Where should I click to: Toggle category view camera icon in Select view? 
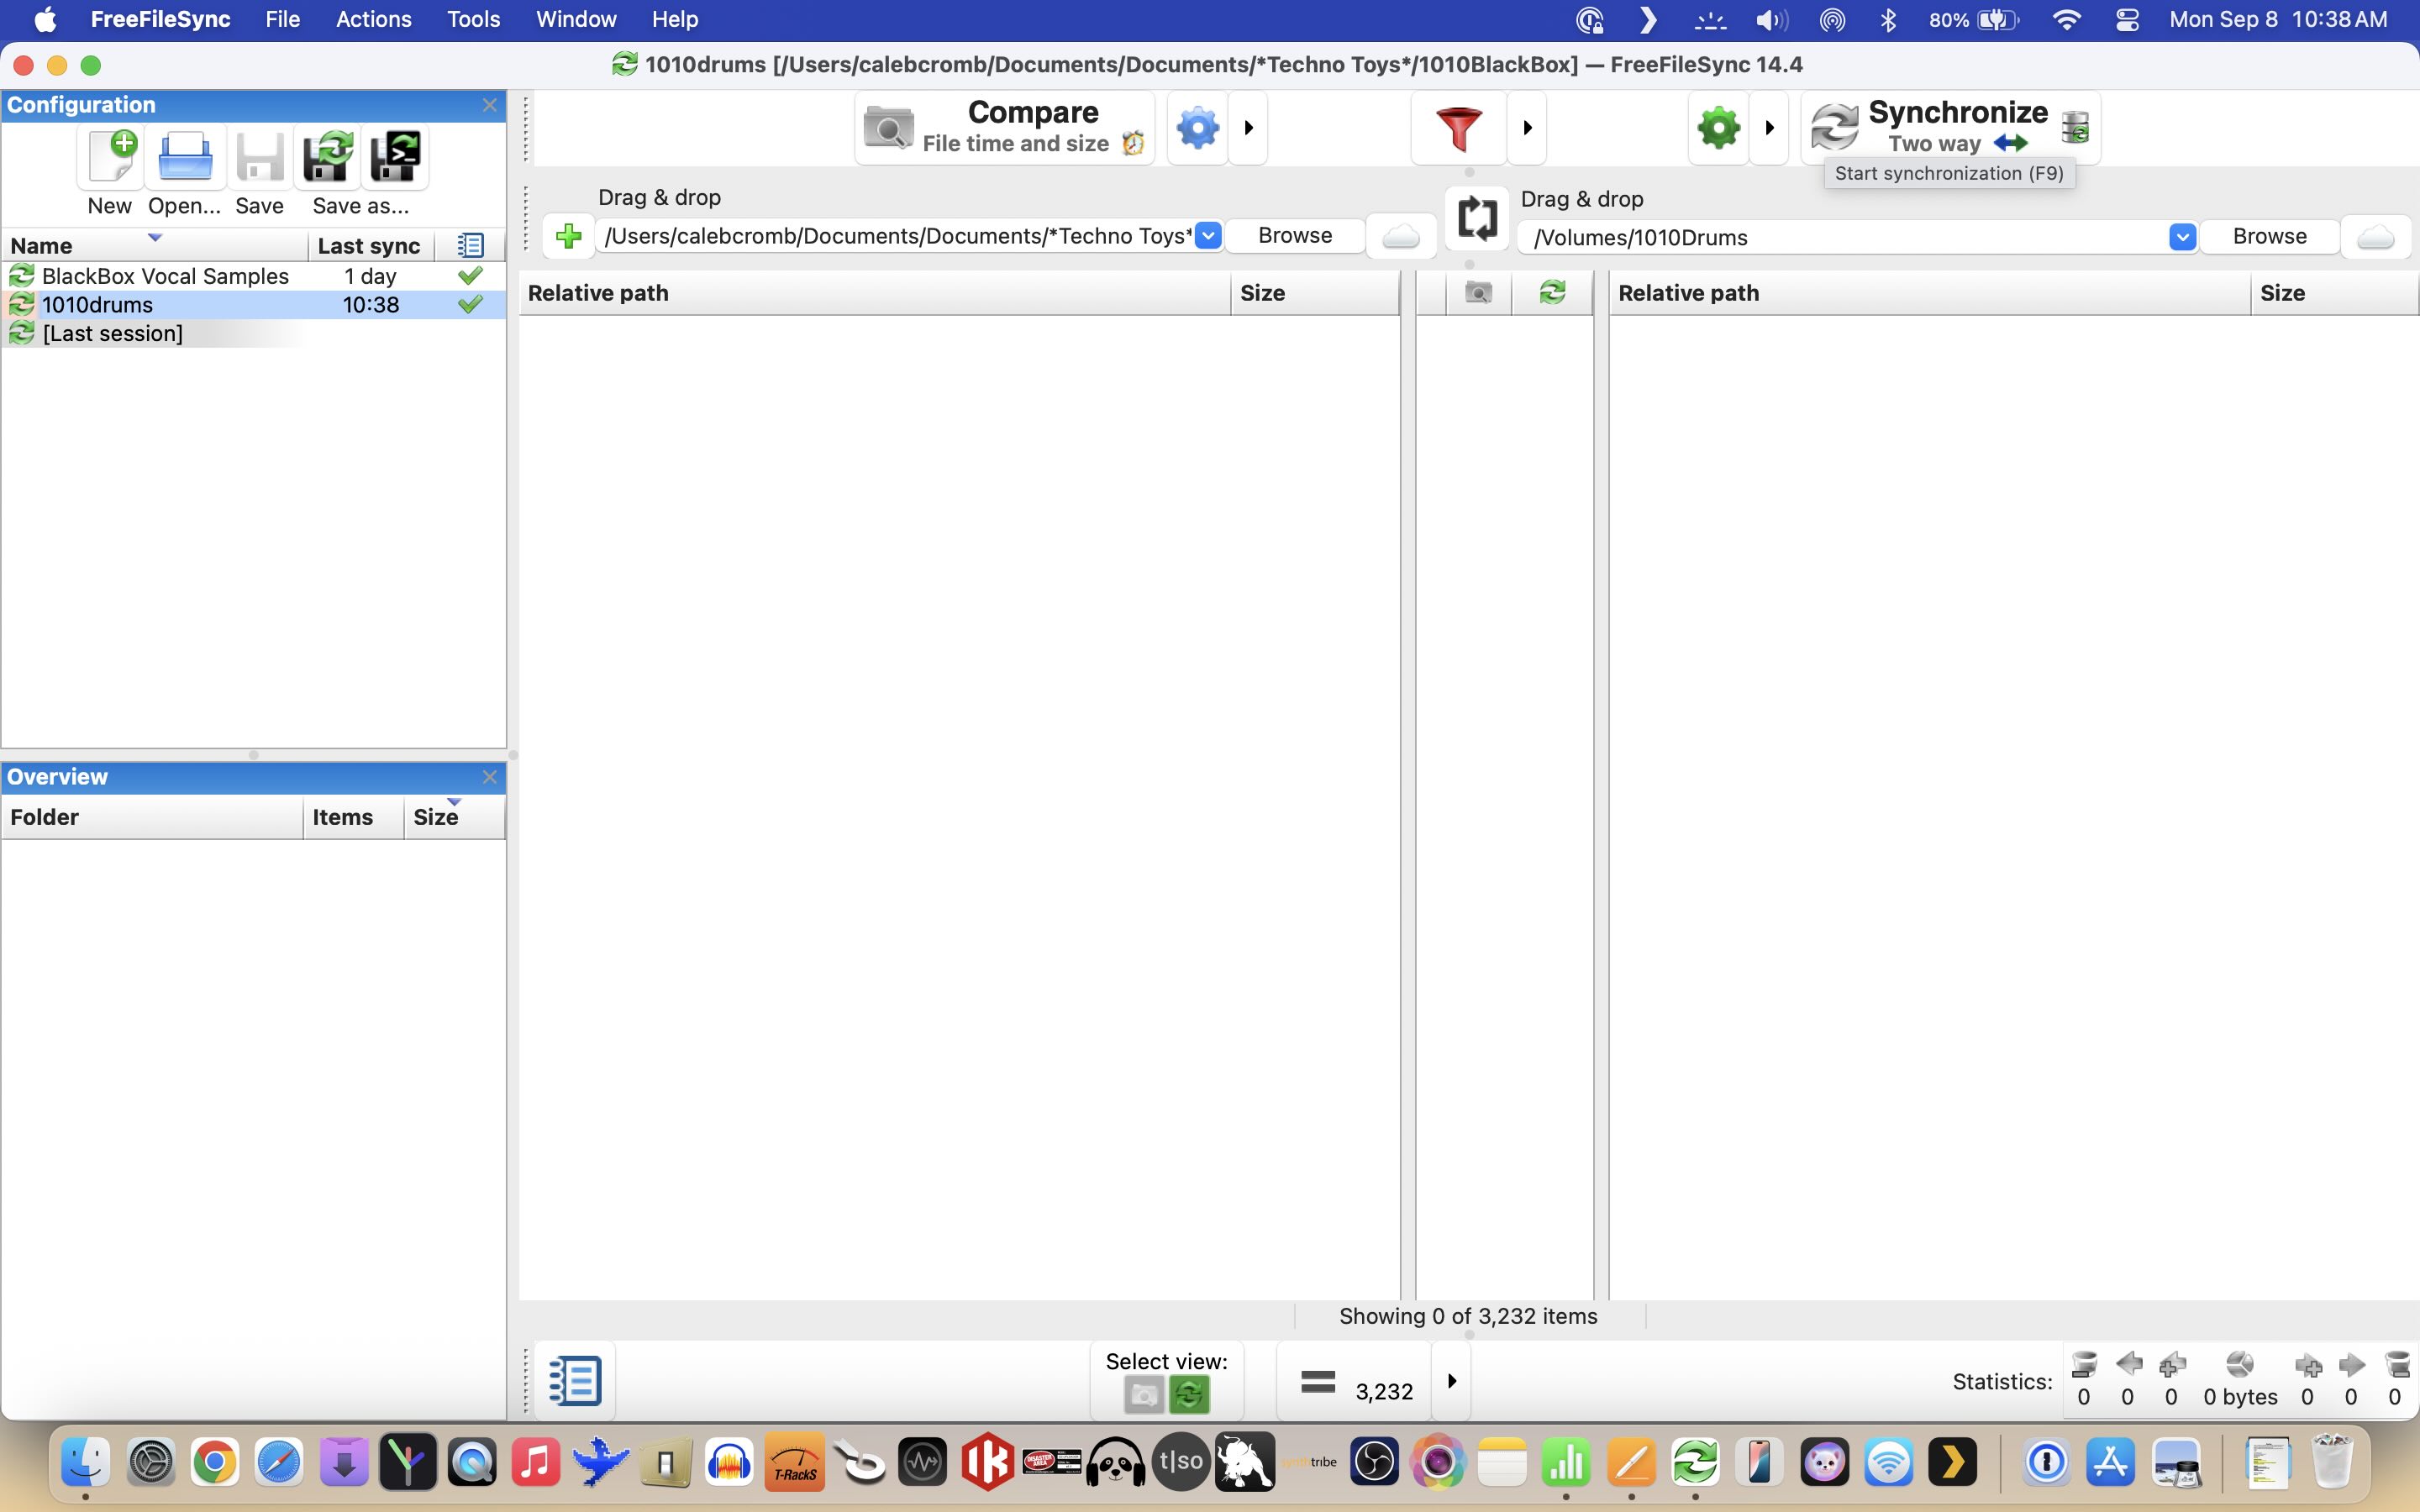(1144, 1394)
